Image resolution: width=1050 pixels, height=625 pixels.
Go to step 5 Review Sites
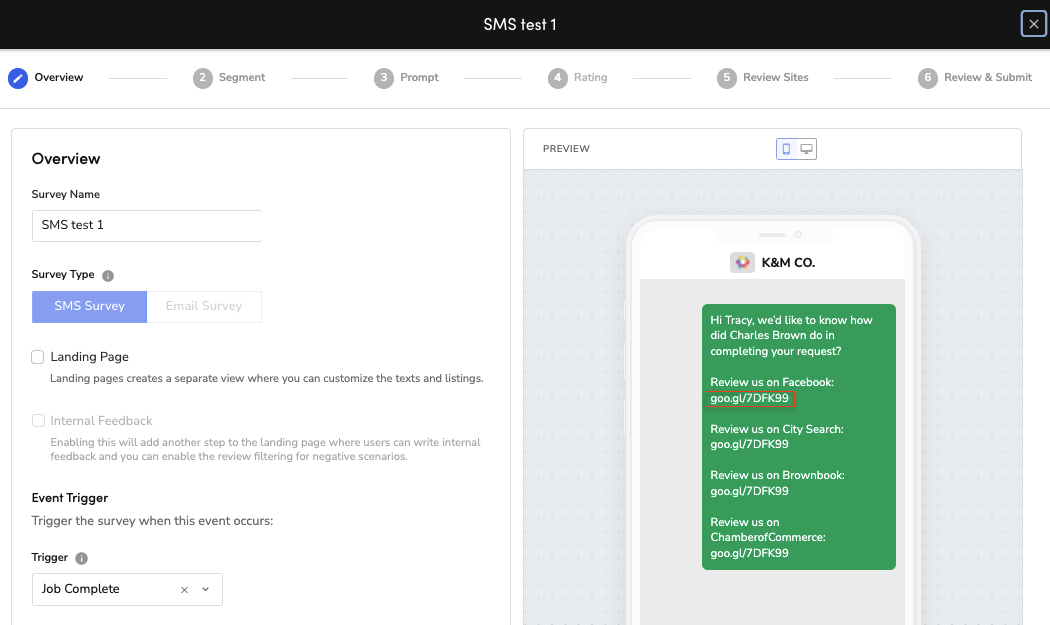[x=763, y=78]
